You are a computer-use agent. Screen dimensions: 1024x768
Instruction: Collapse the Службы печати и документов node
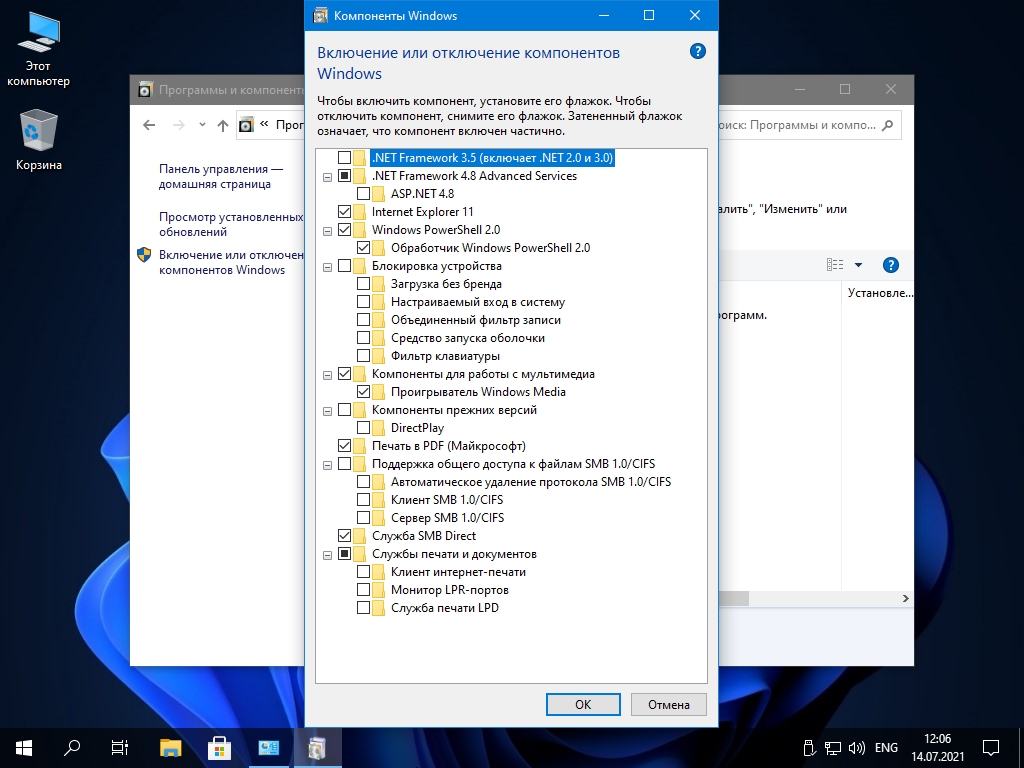click(x=327, y=554)
